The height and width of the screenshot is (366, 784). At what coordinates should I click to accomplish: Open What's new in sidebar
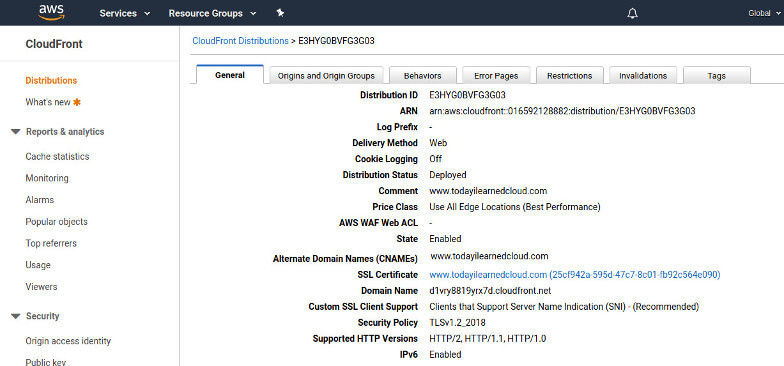(x=48, y=102)
